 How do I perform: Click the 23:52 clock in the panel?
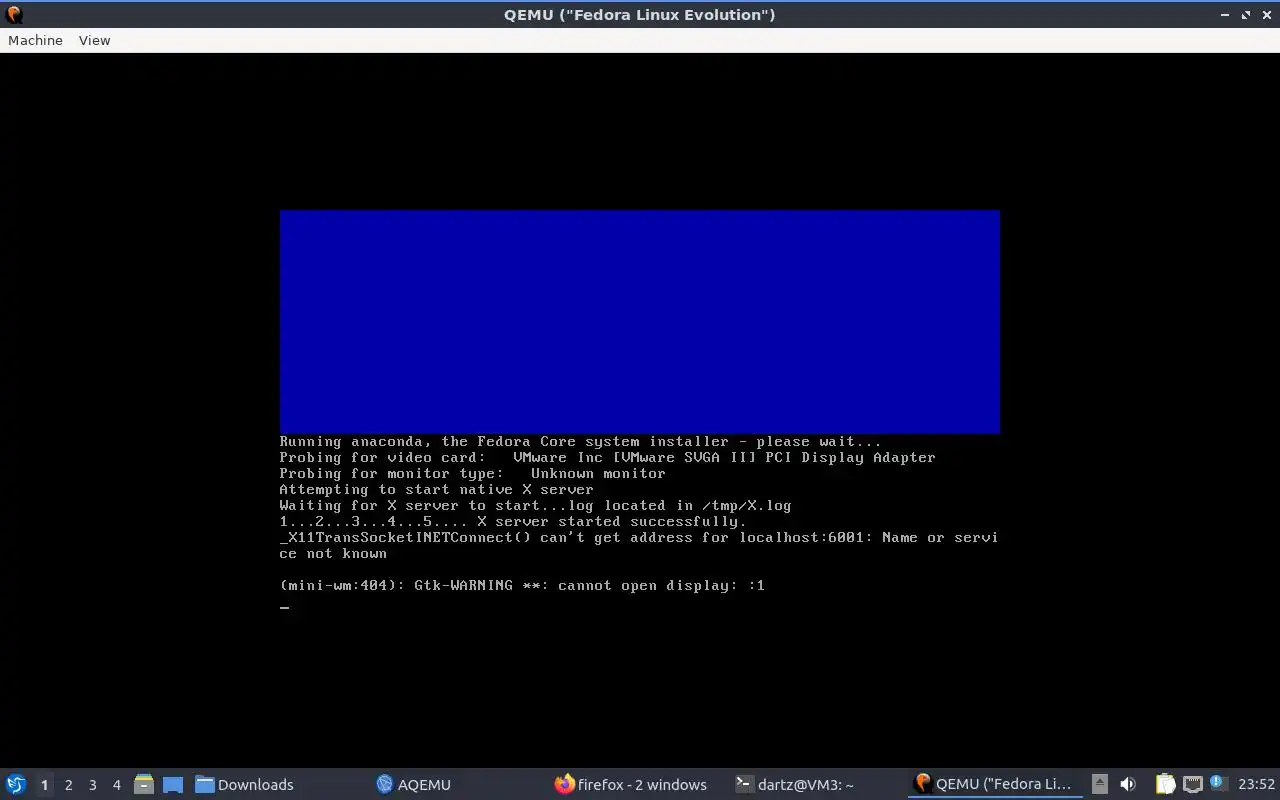click(x=1256, y=784)
